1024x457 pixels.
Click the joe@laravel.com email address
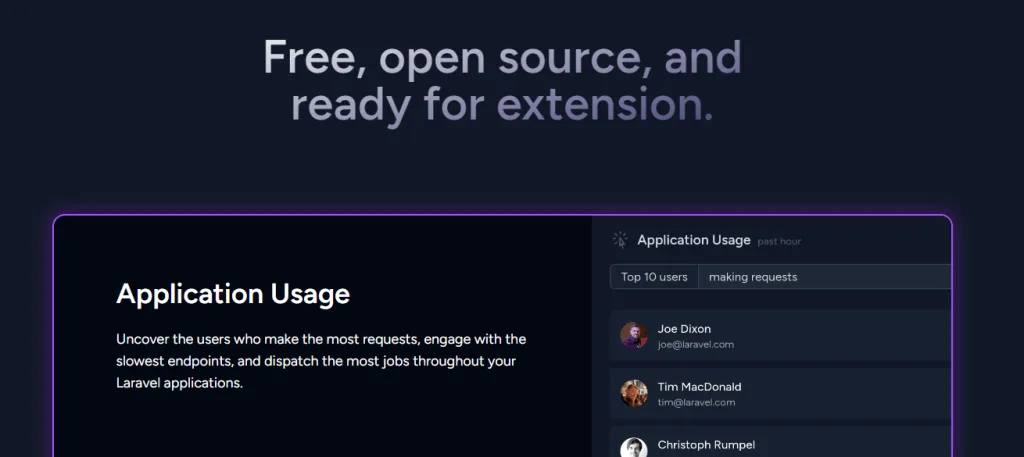pos(696,345)
